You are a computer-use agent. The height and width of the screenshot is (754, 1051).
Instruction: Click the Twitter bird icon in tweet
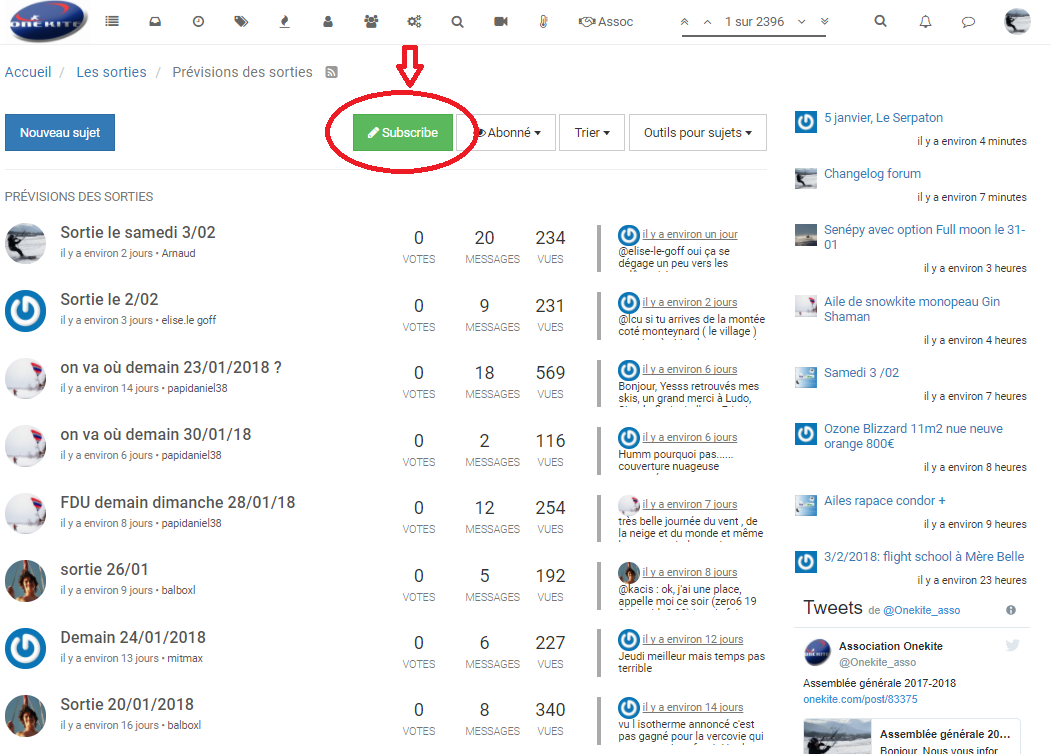click(1012, 645)
